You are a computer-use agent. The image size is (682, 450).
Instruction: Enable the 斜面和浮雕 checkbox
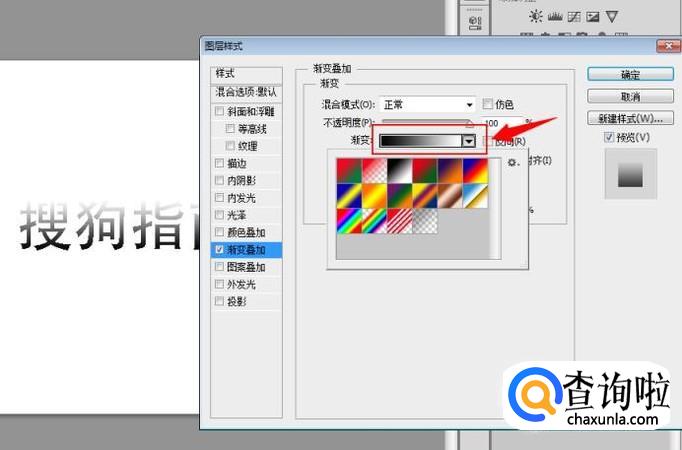tap(219, 111)
